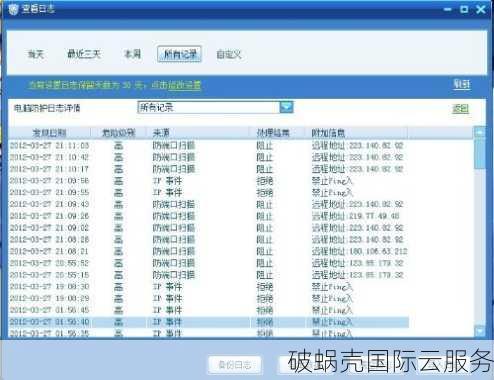494x380 pixels.
Task: Click remote address 180.106.63.212 cell
Action: click(359, 251)
